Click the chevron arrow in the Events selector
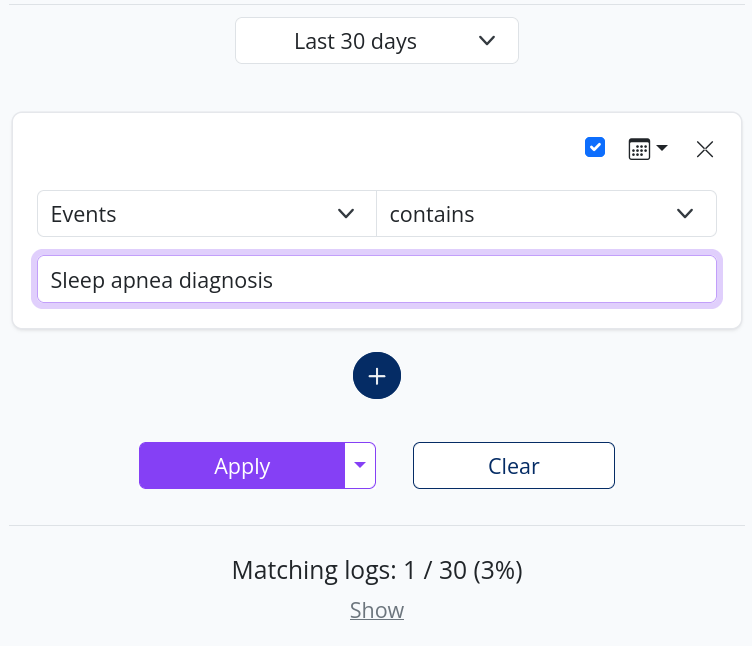Viewport: 752px width, 646px height. pos(347,214)
